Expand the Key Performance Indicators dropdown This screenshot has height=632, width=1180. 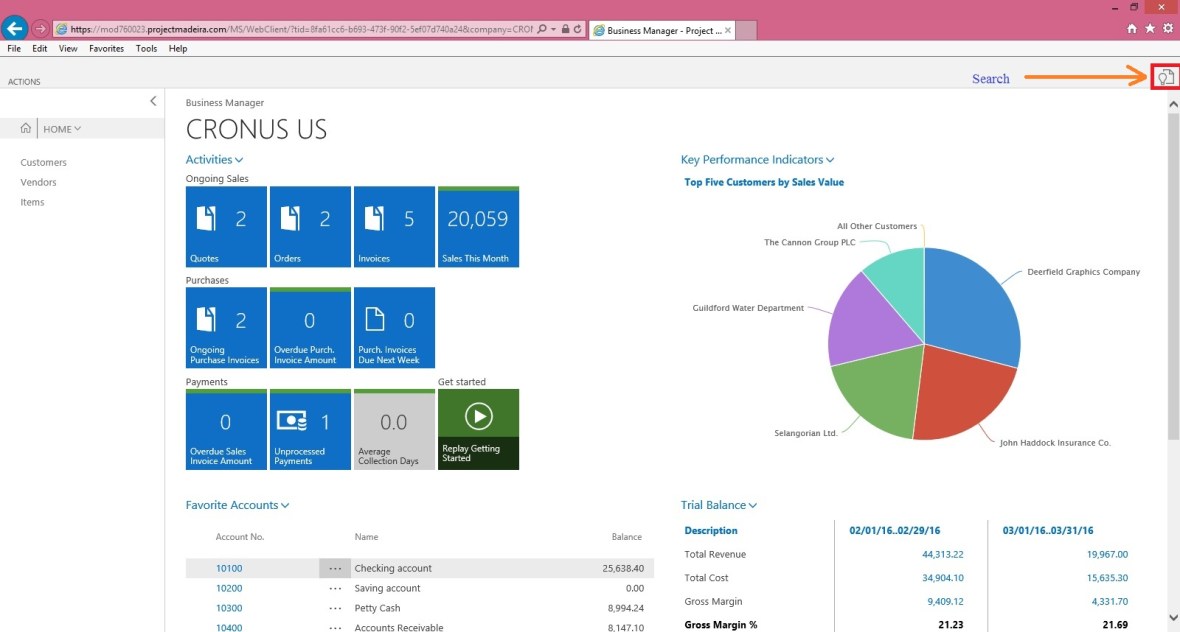pyautogui.click(x=757, y=160)
